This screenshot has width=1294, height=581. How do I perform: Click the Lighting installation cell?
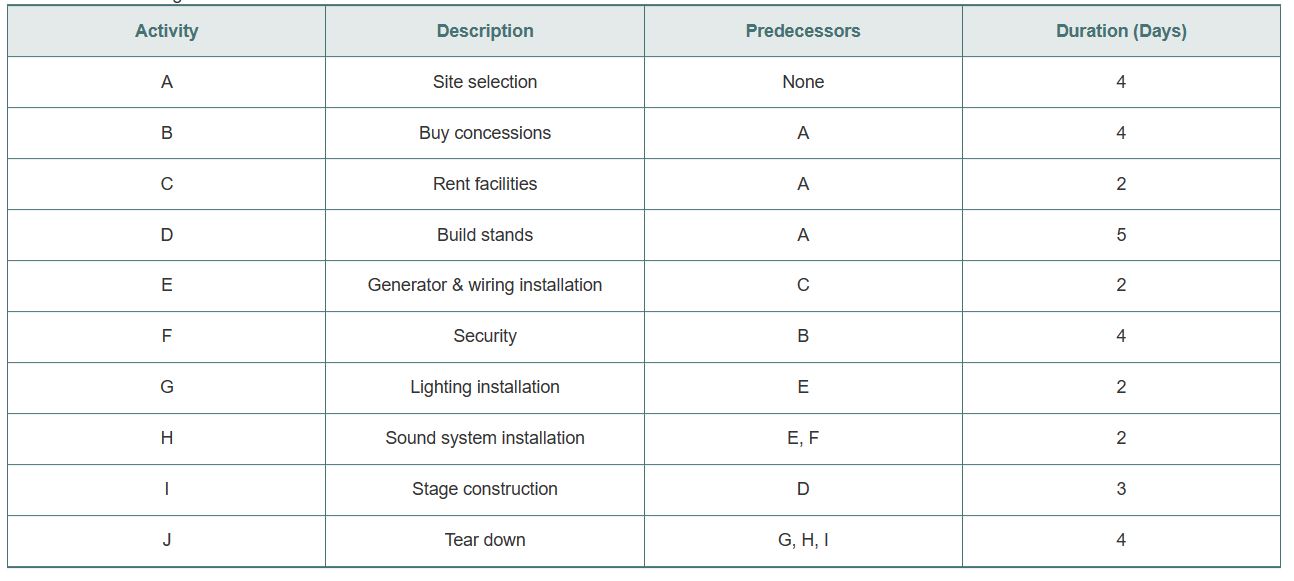[485, 387]
